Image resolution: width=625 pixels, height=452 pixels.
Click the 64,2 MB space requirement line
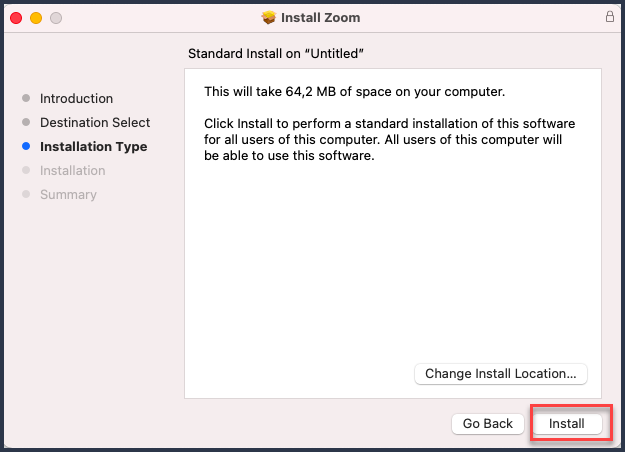(x=354, y=92)
